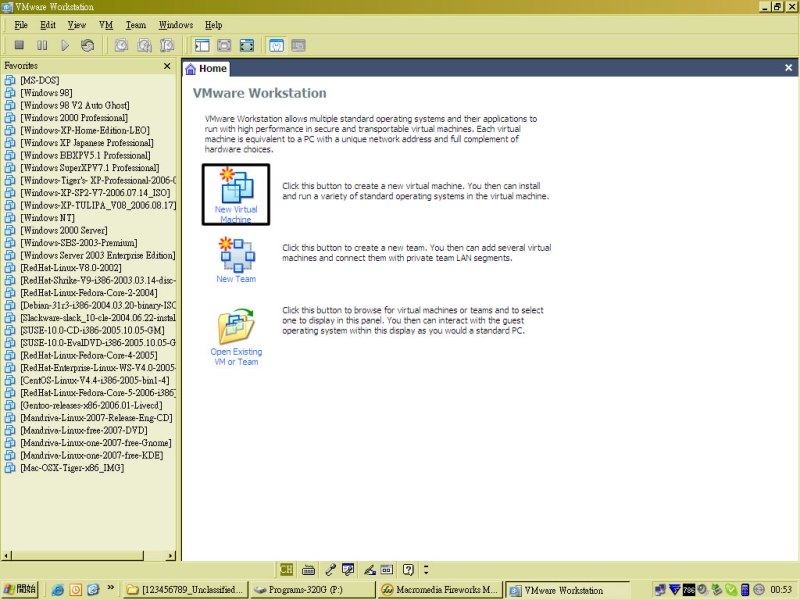Switch to the Programs-320G (P:) taskbar window
The height and width of the screenshot is (600, 800).
[x=313, y=590]
